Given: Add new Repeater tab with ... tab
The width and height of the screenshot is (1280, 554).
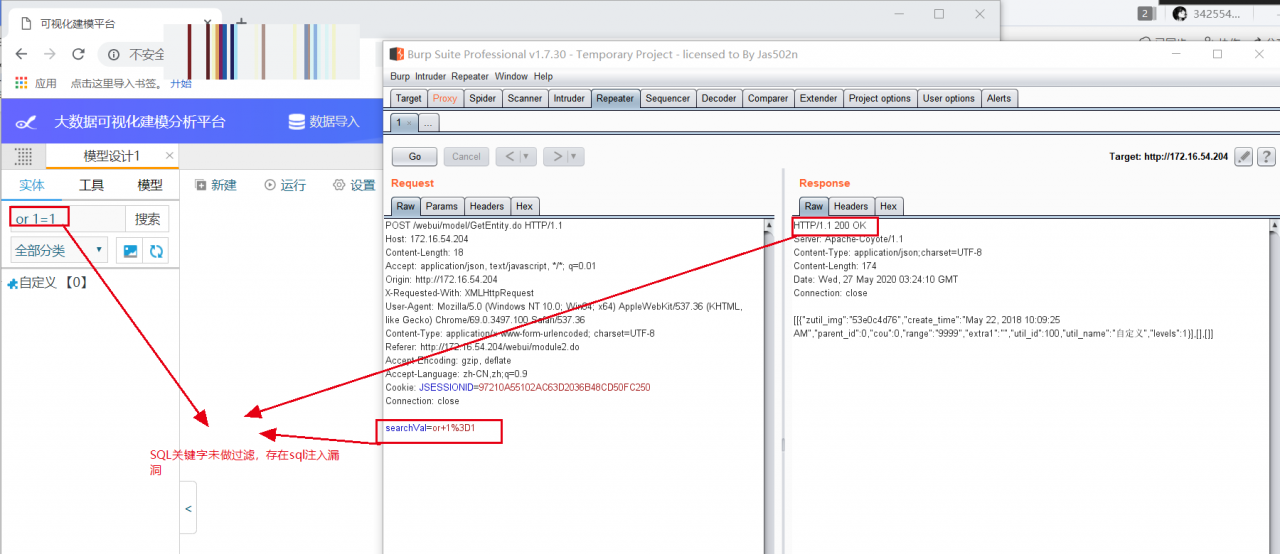Looking at the screenshot, I should coord(428,123).
